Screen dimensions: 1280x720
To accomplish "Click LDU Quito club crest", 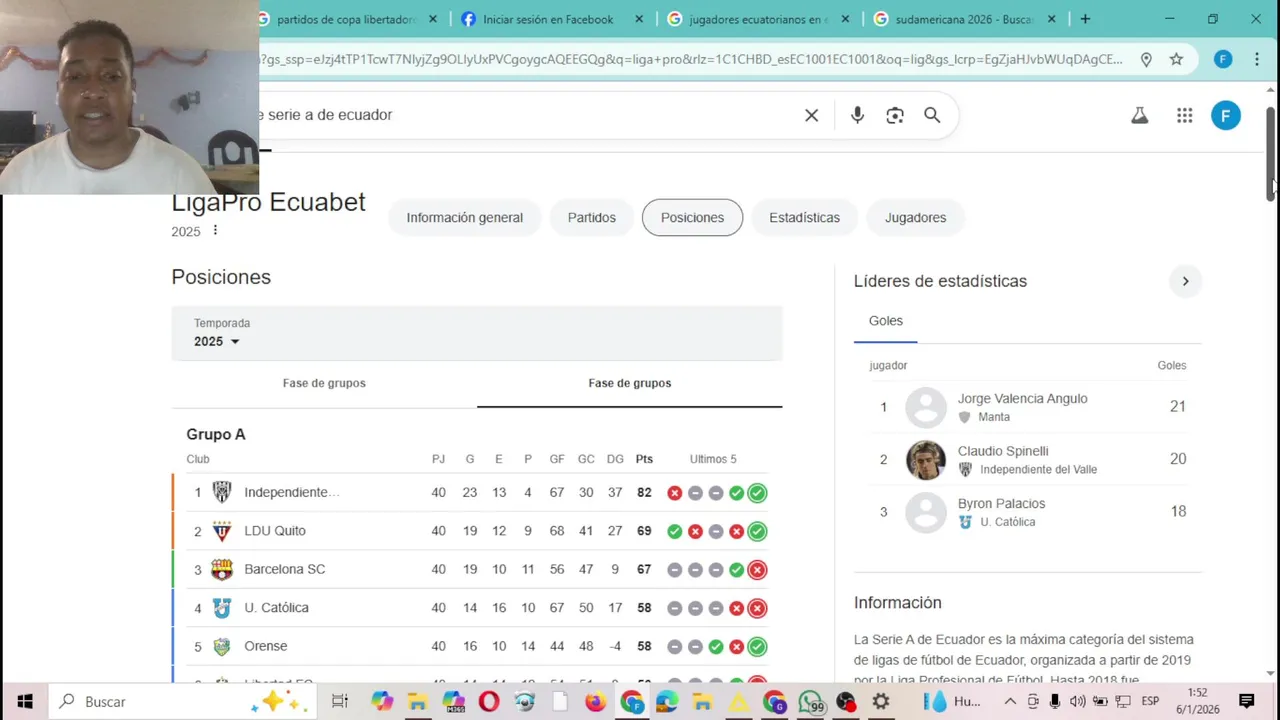I will tap(222, 531).
